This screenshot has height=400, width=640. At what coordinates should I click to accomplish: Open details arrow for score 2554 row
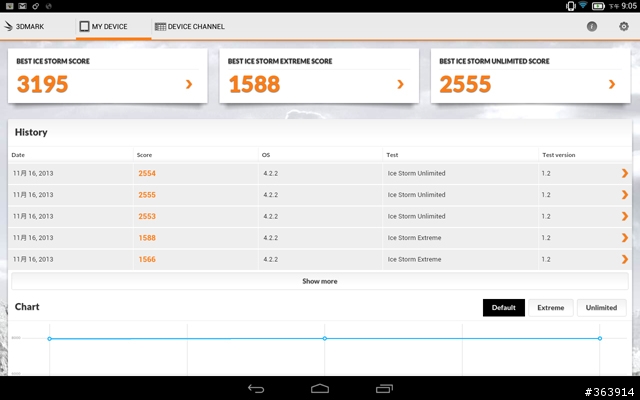tap(624, 173)
